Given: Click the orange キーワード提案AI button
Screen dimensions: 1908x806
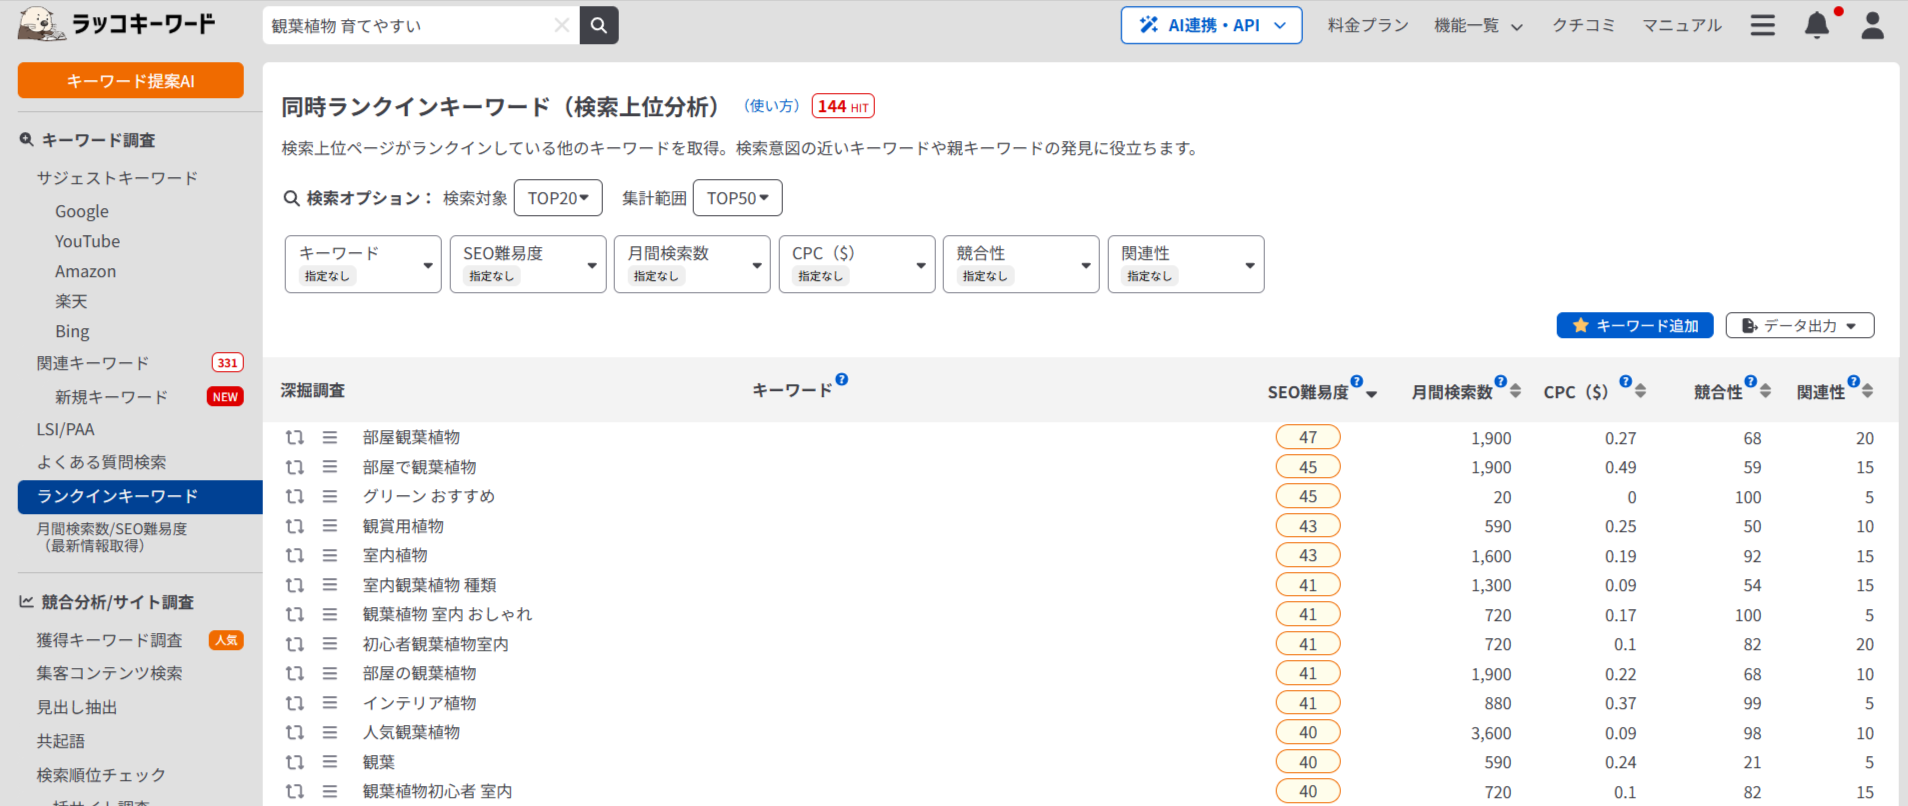Looking at the screenshot, I should coord(130,80).
